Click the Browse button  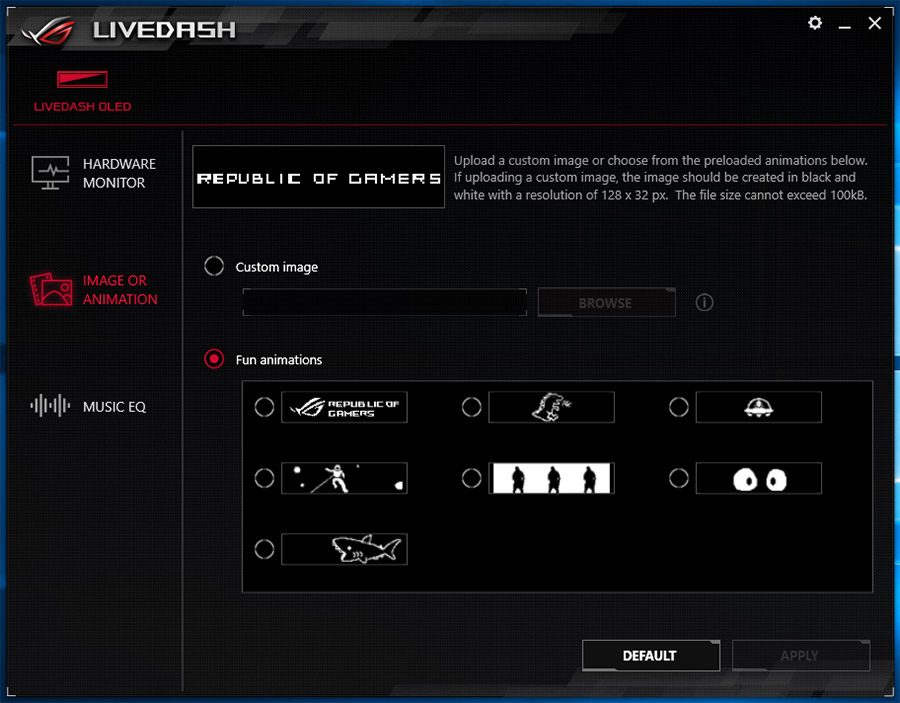pyautogui.click(x=606, y=302)
